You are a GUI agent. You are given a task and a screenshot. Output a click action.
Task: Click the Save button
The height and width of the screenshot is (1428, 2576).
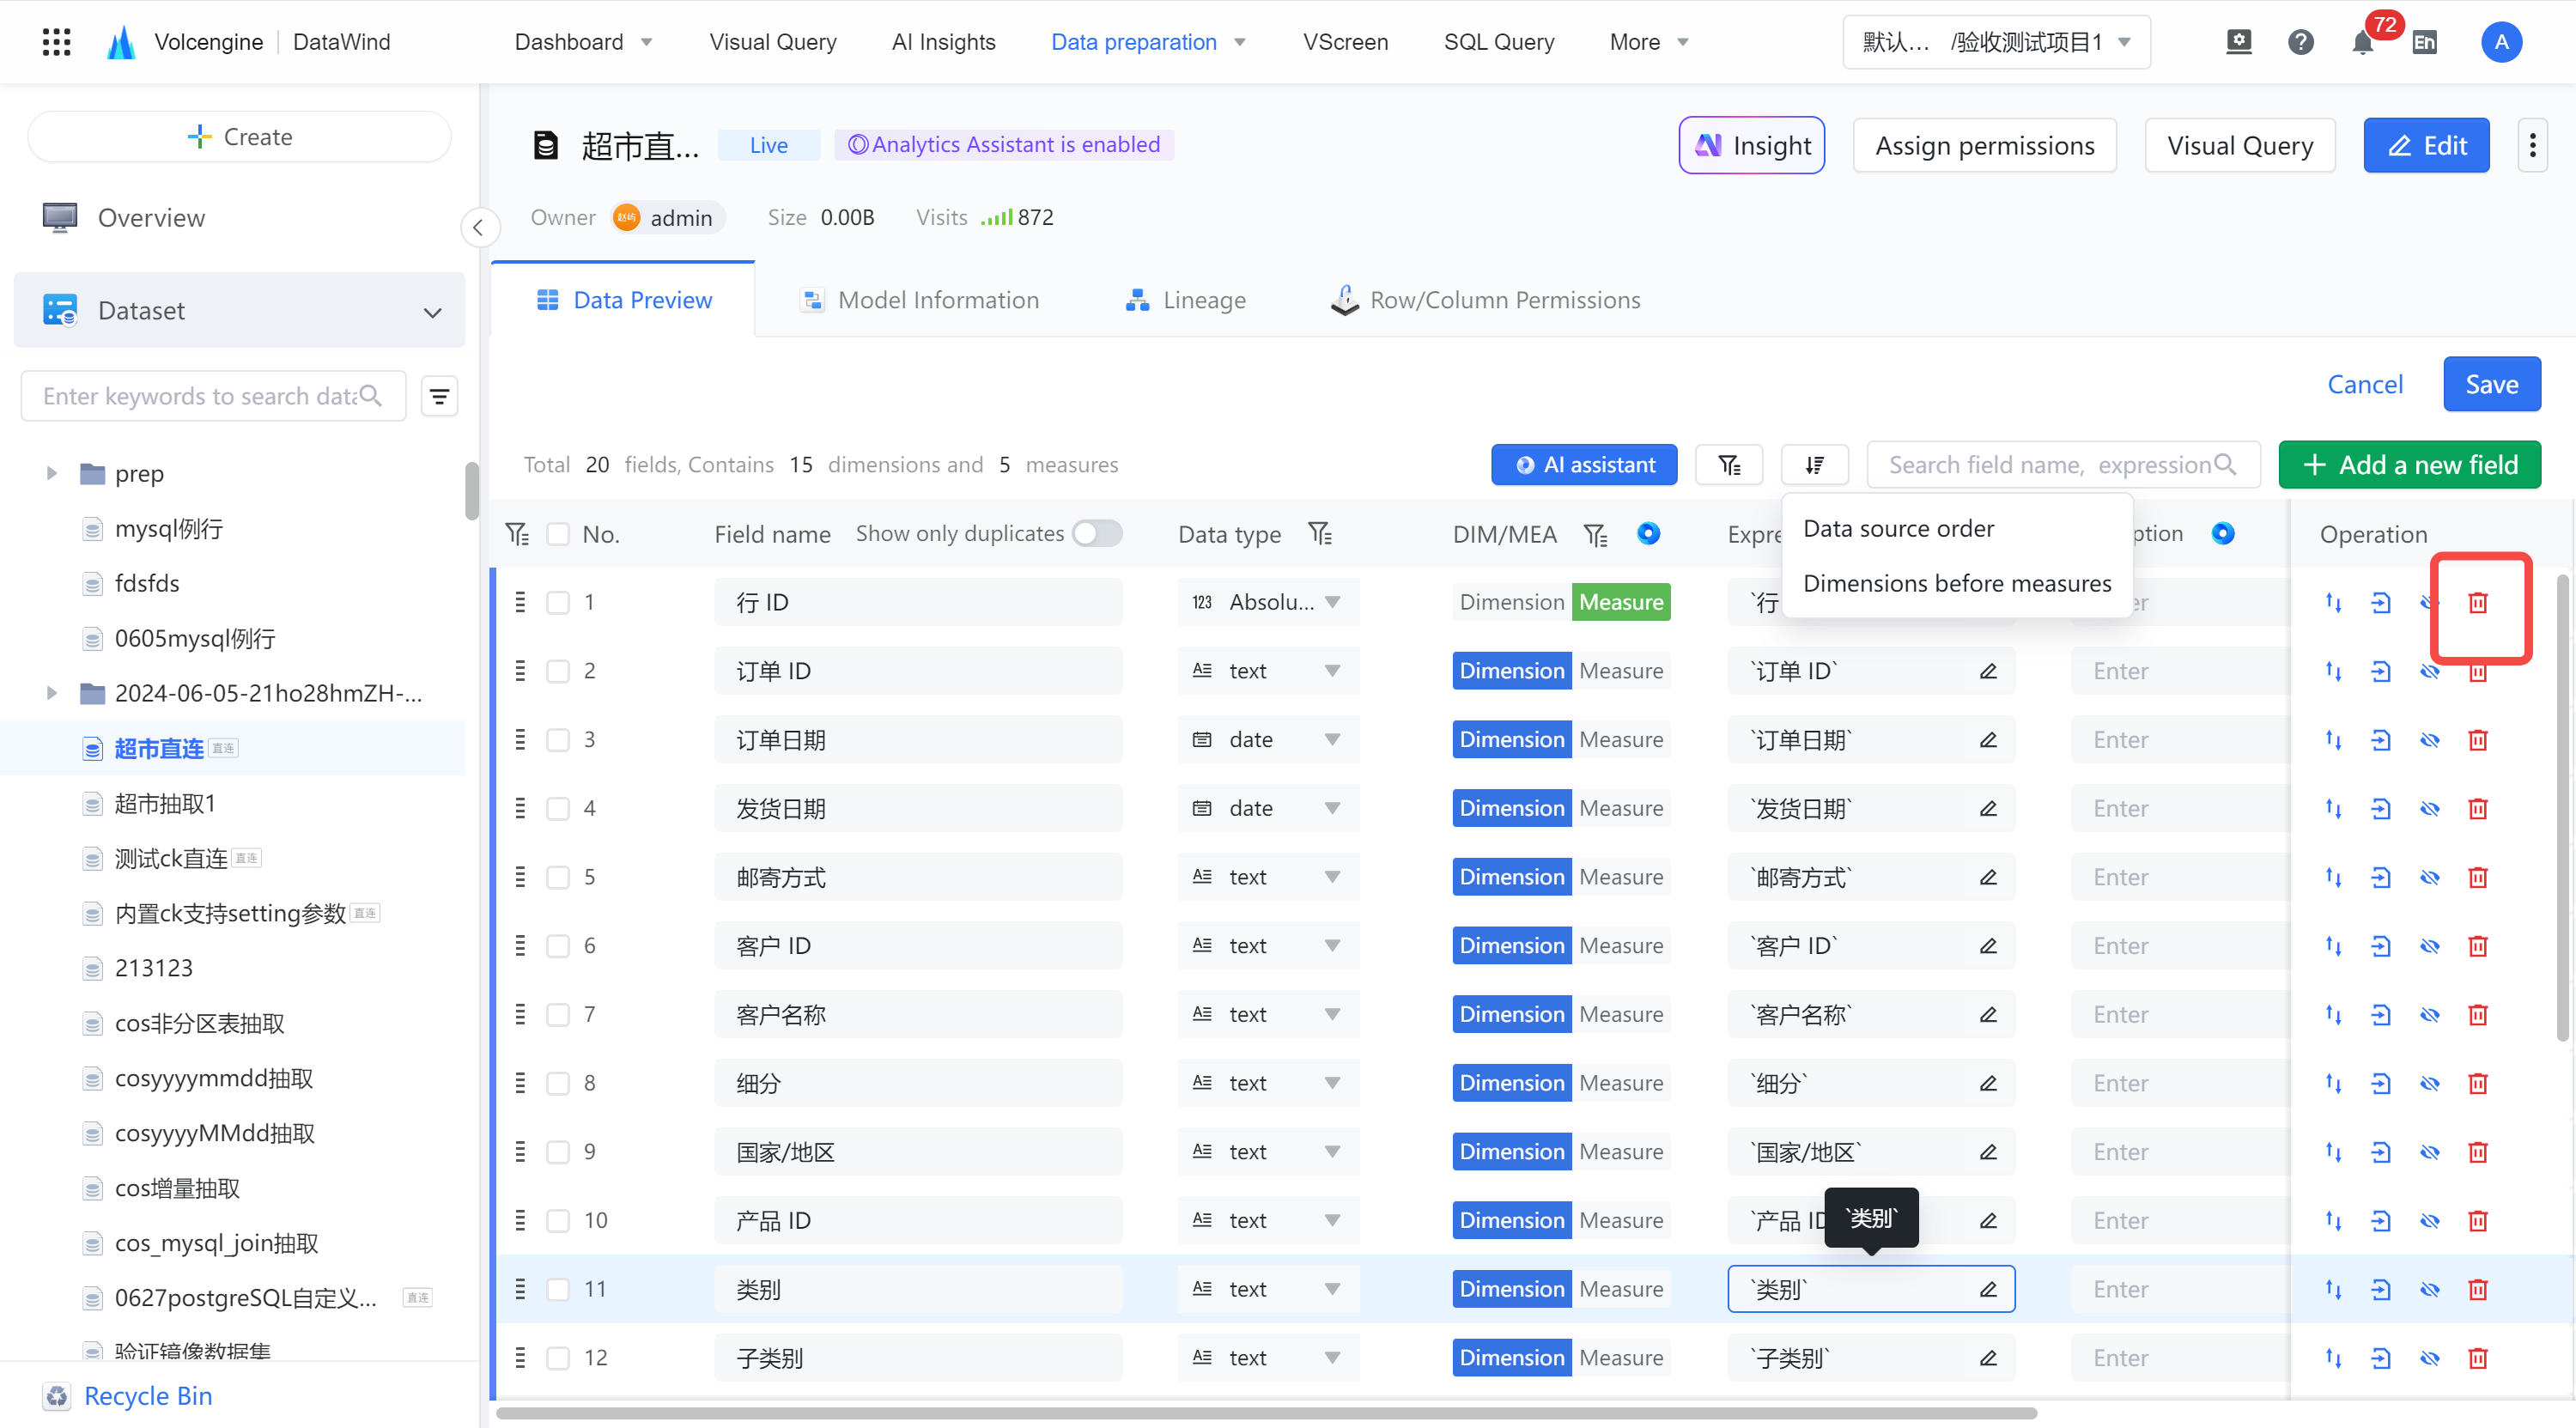tap(2491, 385)
